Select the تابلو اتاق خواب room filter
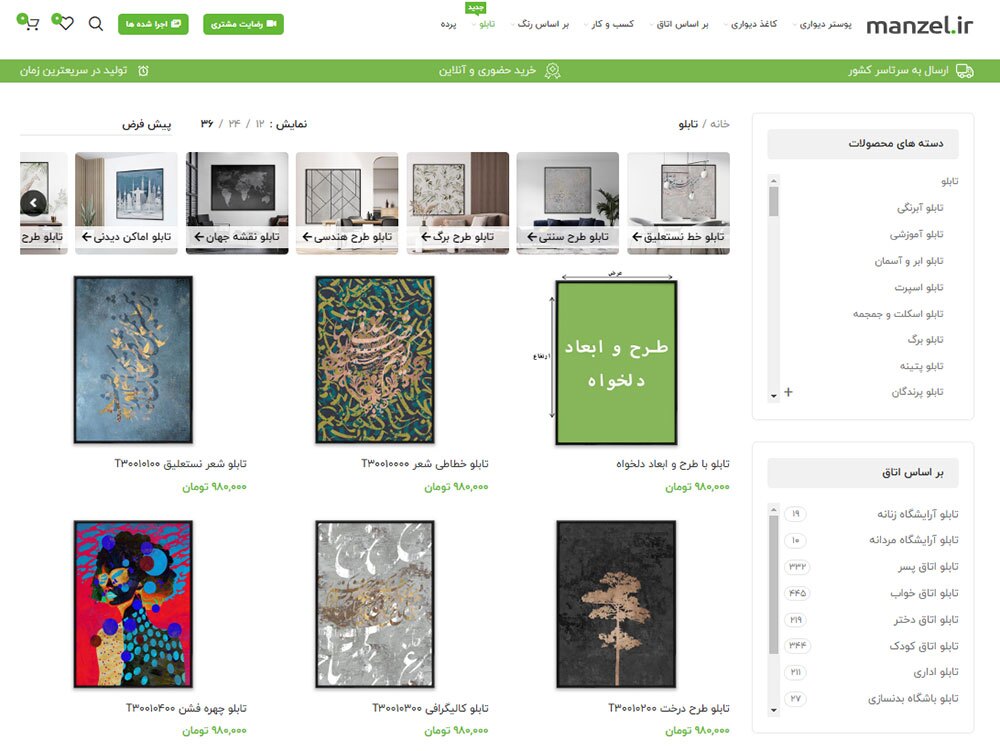 click(x=924, y=594)
